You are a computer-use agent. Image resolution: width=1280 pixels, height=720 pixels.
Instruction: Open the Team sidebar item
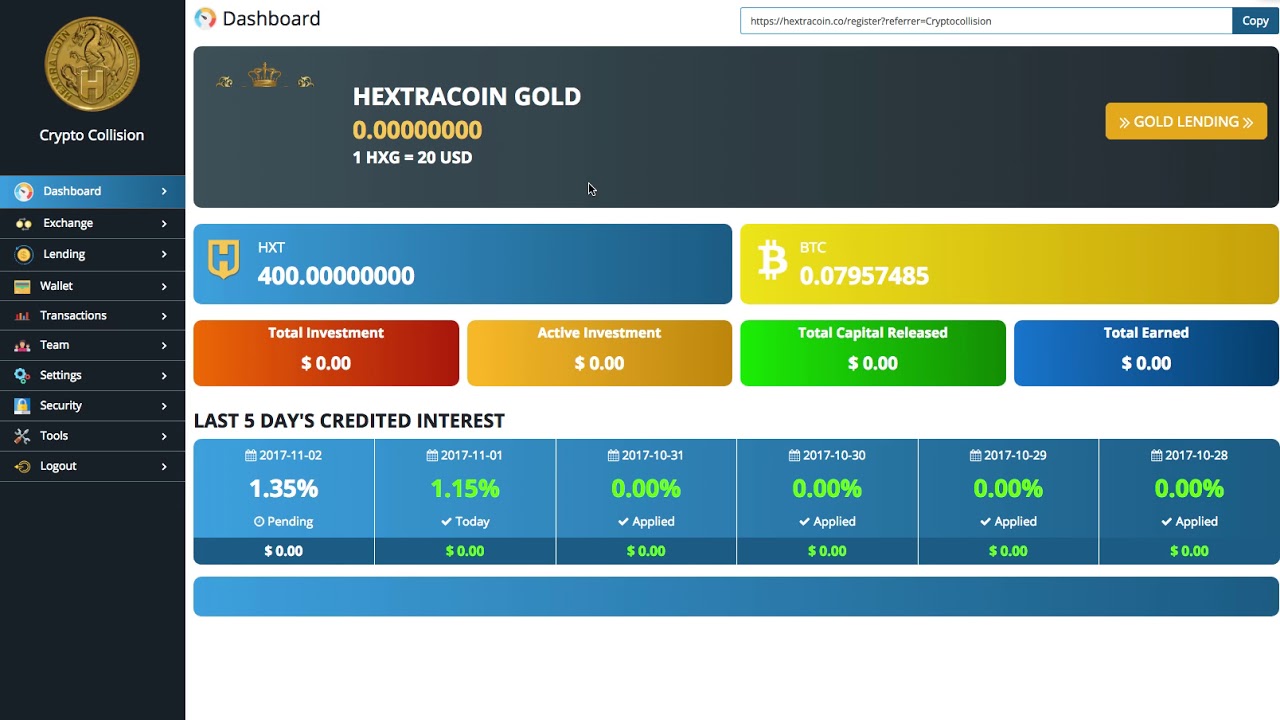(92, 345)
